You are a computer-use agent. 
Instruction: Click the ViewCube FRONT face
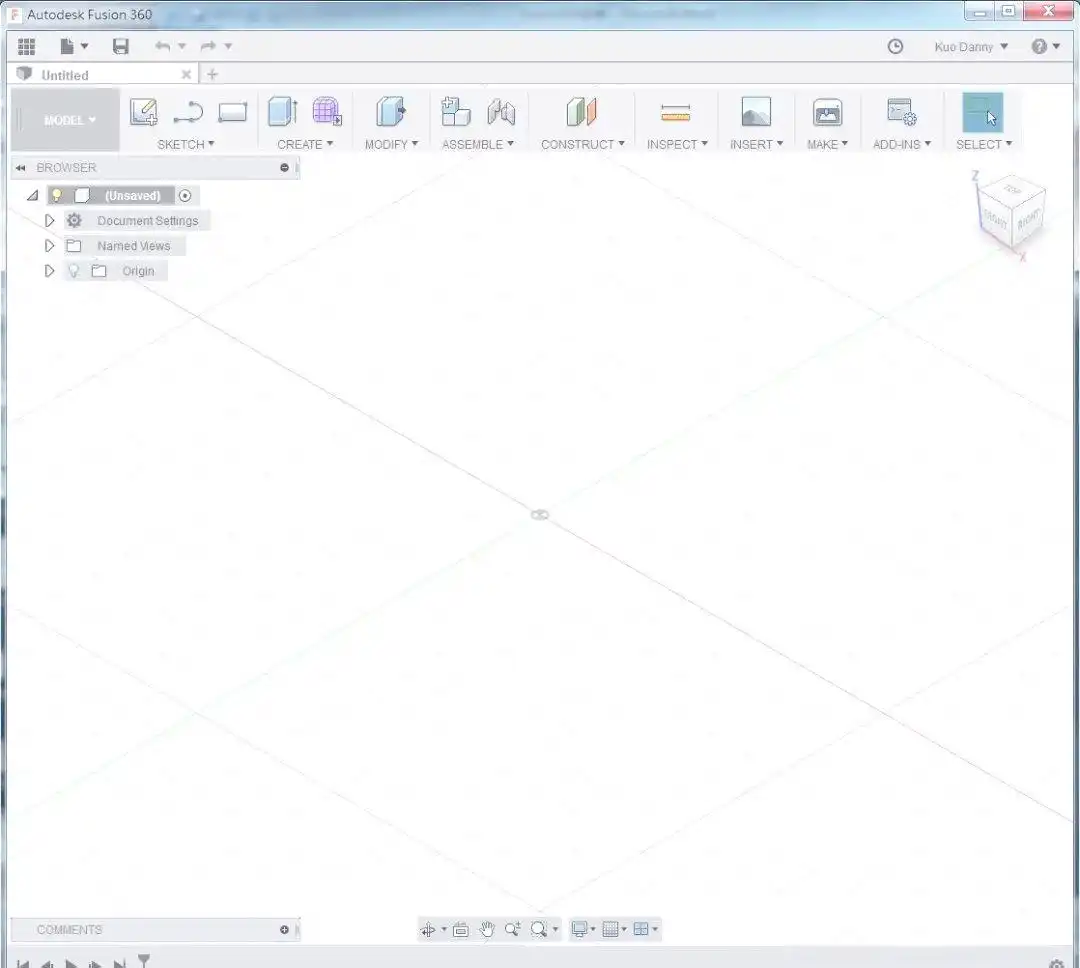click(x=995, y=220)
